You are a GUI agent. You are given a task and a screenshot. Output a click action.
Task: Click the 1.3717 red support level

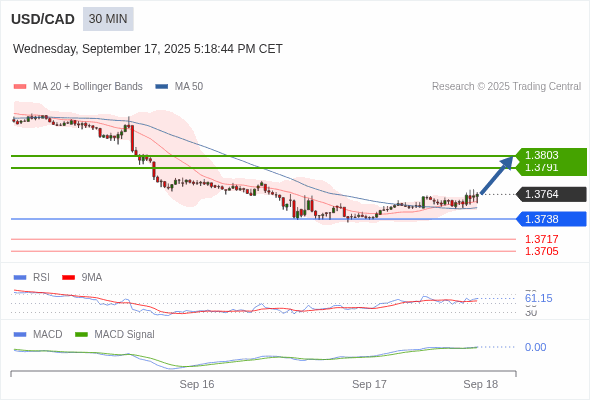(x=541, y=239)
